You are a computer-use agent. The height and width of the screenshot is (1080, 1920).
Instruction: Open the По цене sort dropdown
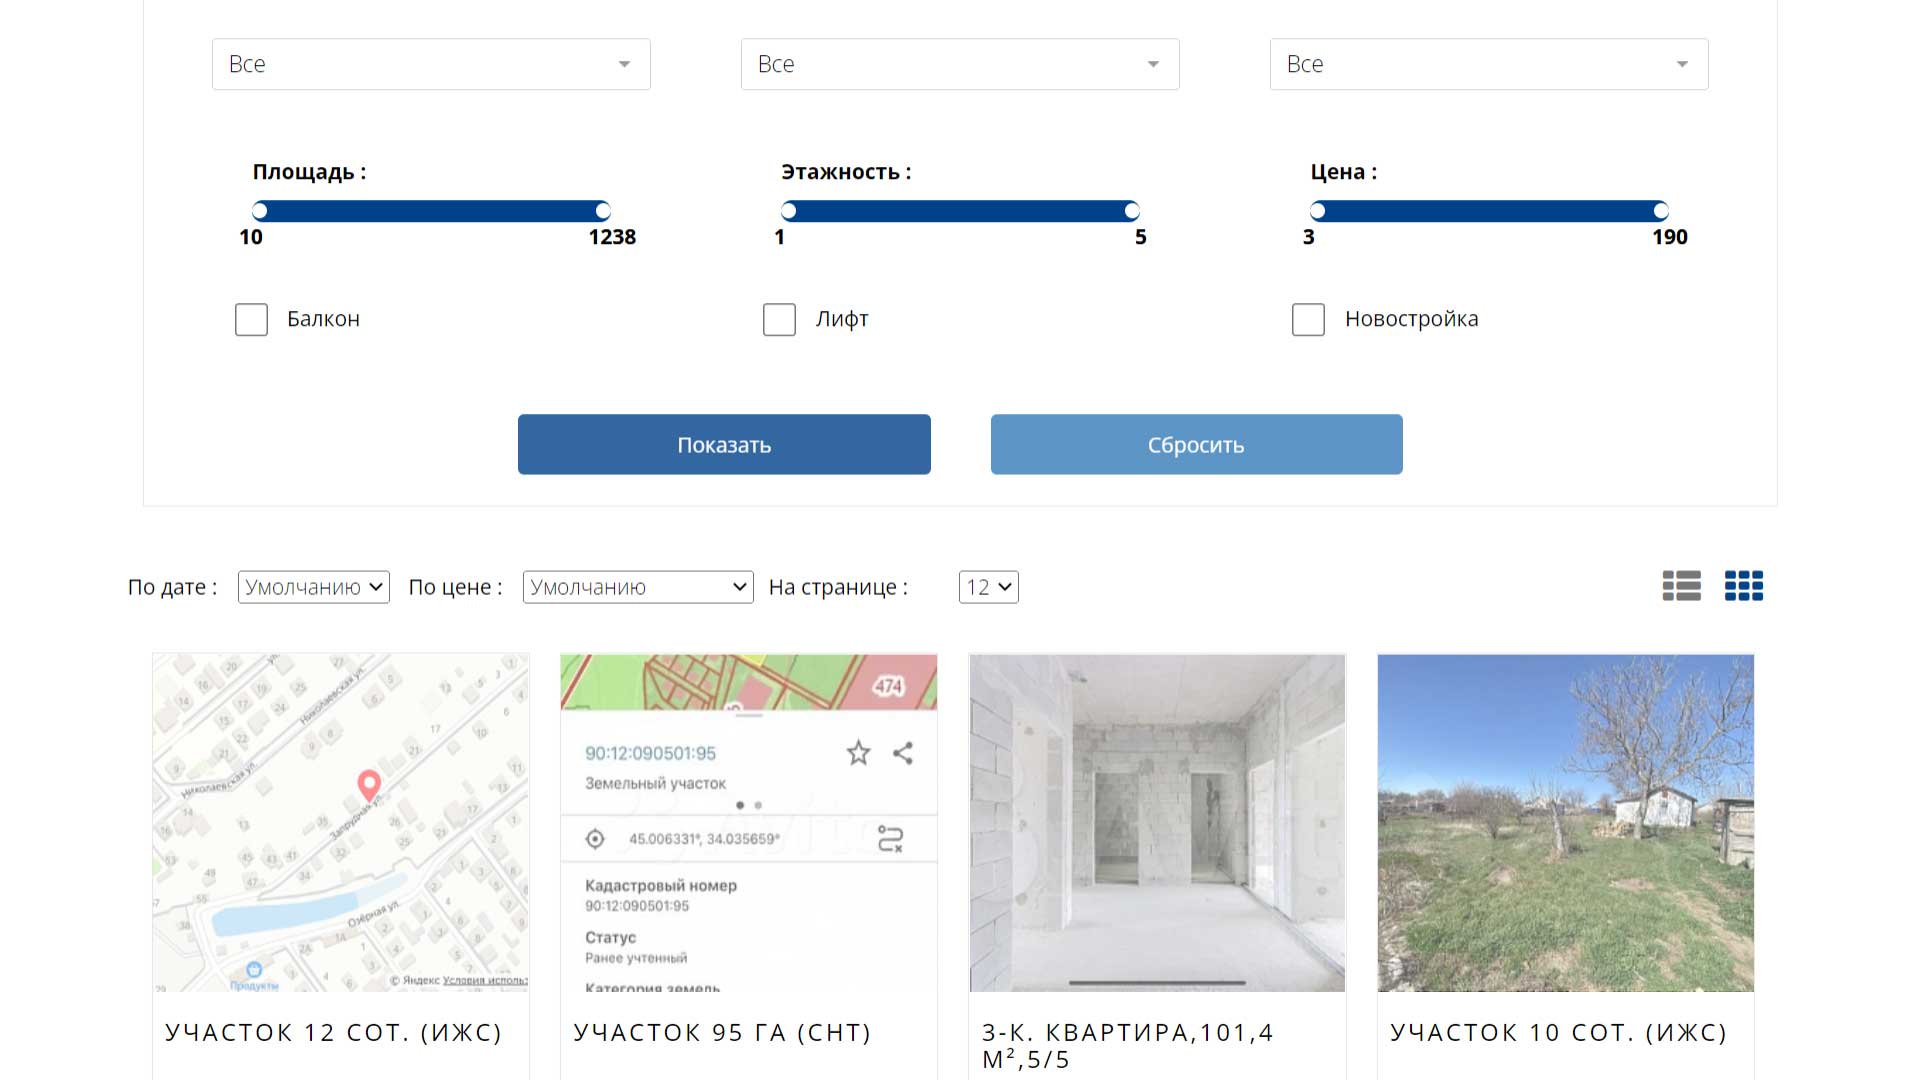click(637, 587)
